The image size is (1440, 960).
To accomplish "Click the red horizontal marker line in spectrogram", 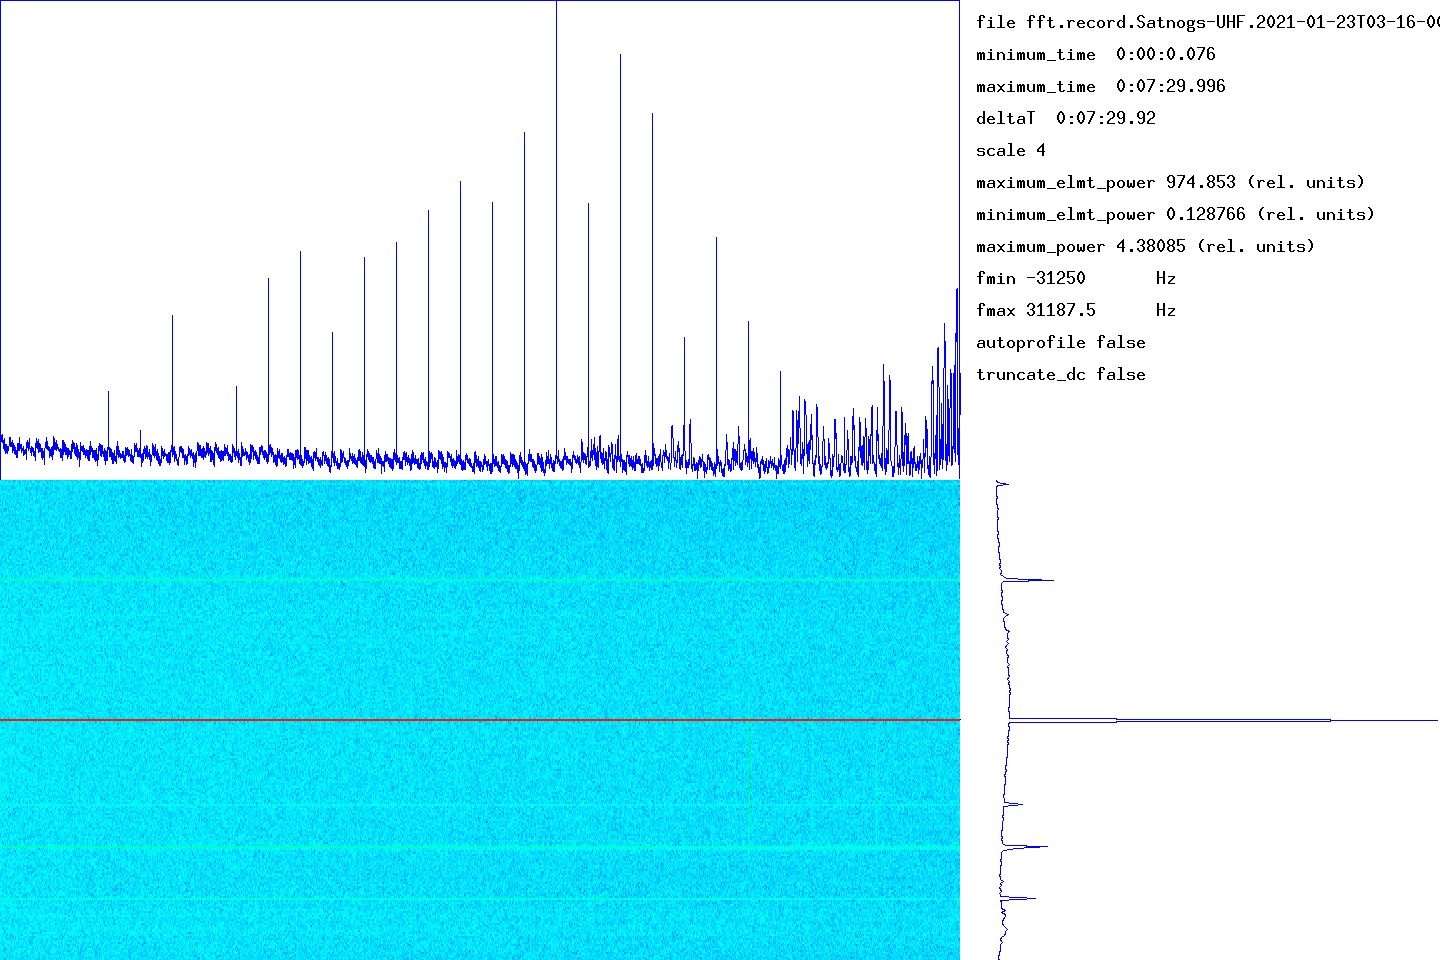I will pos(480,720).
